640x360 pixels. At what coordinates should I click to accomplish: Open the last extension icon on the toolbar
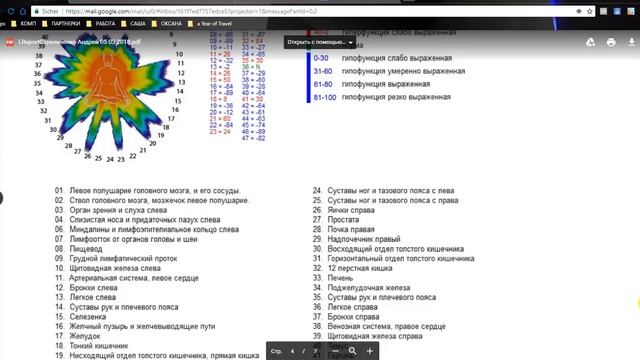631,11
